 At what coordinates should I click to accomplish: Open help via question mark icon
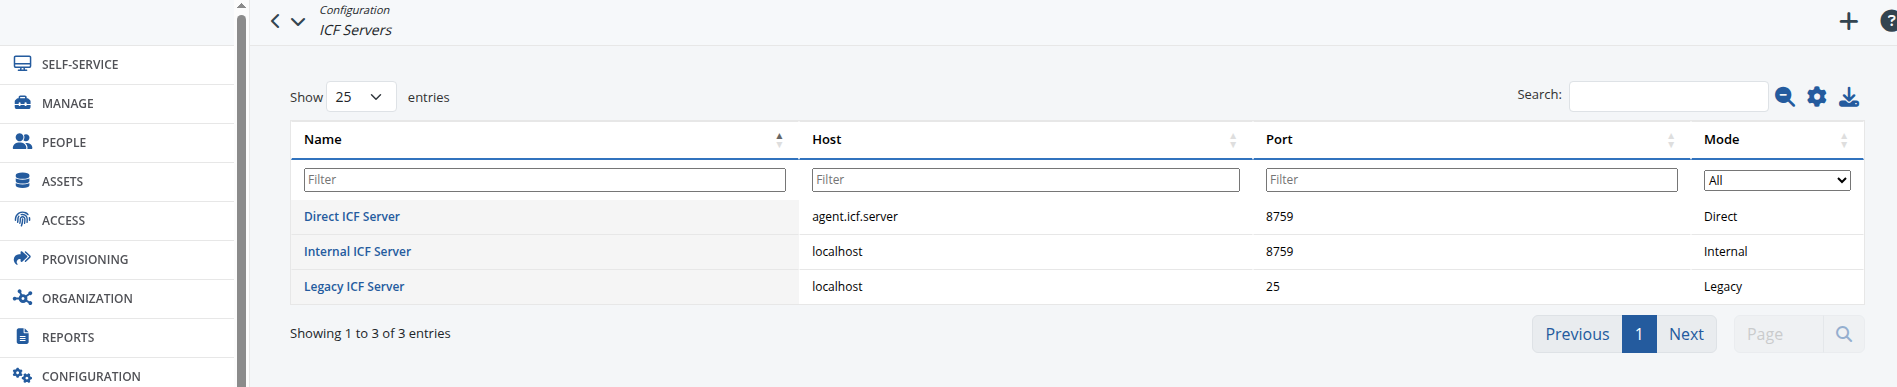(1888, 21)
